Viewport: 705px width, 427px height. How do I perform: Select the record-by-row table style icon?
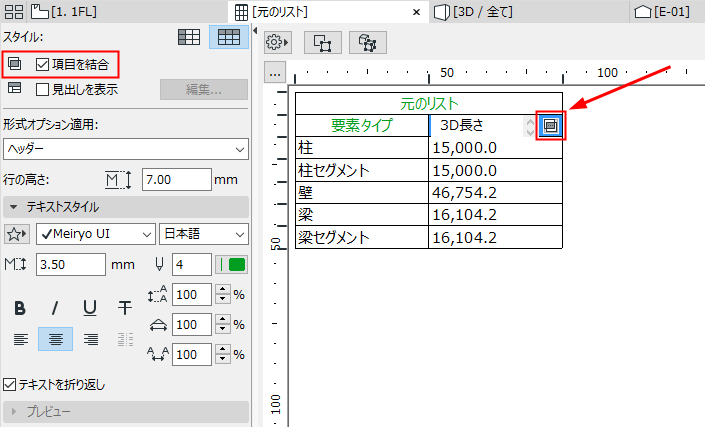189,37
